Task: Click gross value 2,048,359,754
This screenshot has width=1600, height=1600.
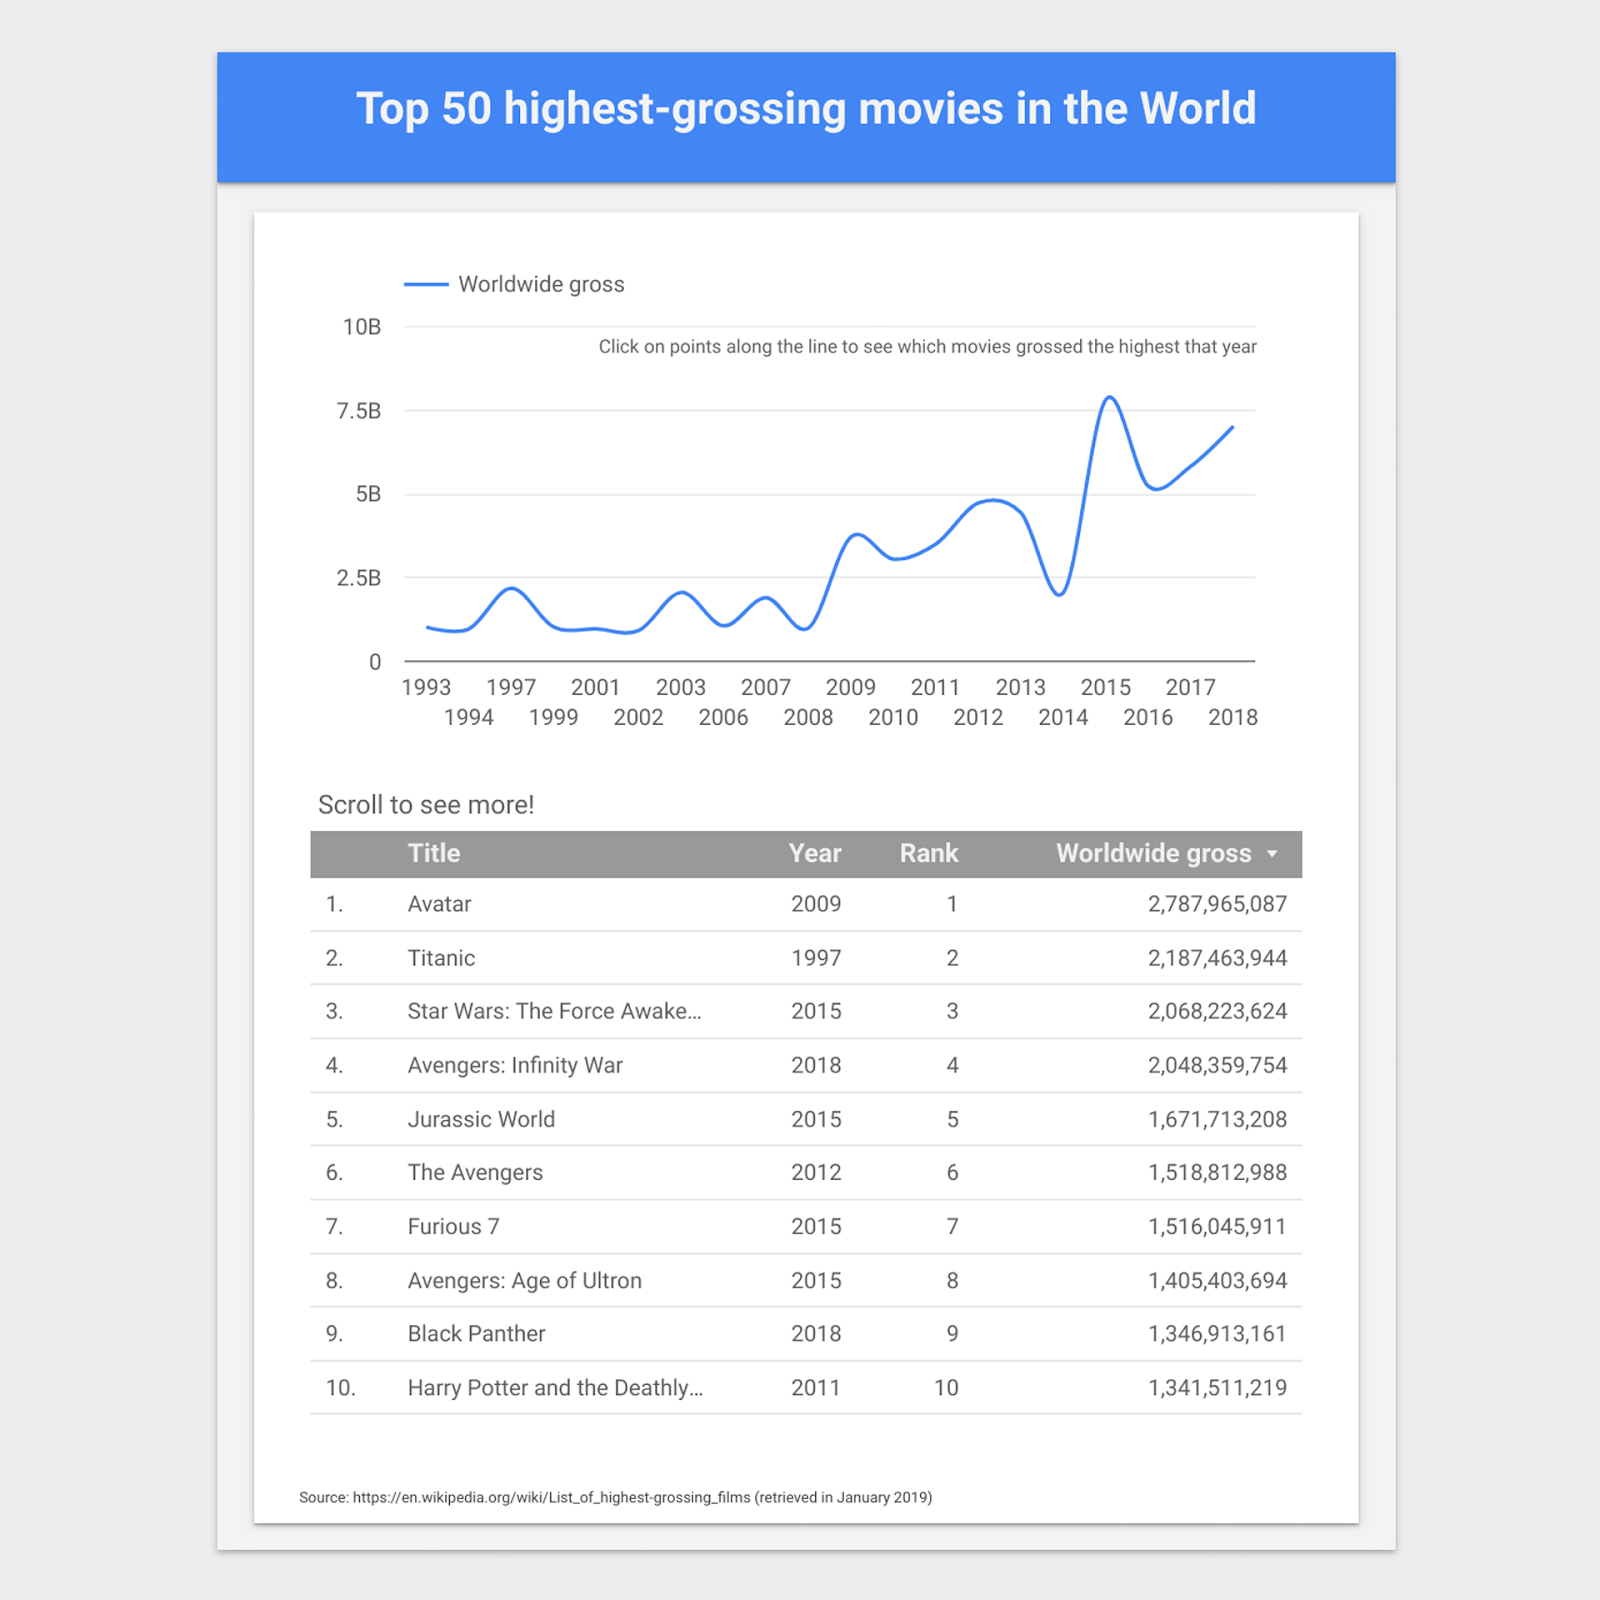Action: click(x=1217, y=1065)
